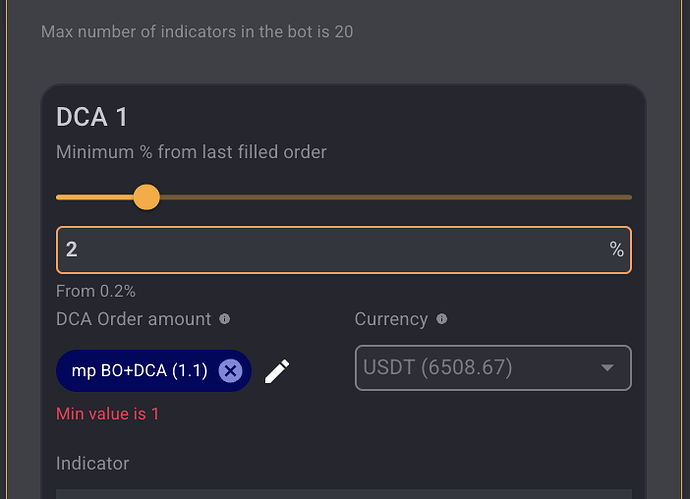Click the red Min value is 1 error
Image resolution: width=690 pixels, height=499 pixels.
coord(107,414)
